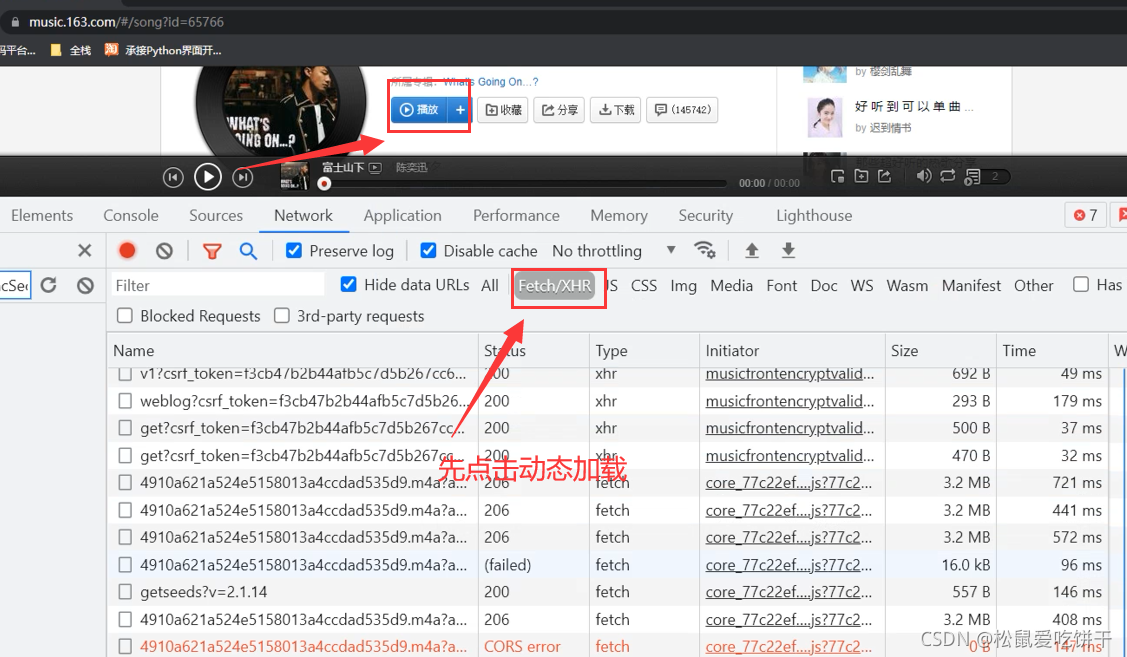Select checkbox for the (failed) m4a row
This screenshot has height=657, width=1127.
pos(125,564)
